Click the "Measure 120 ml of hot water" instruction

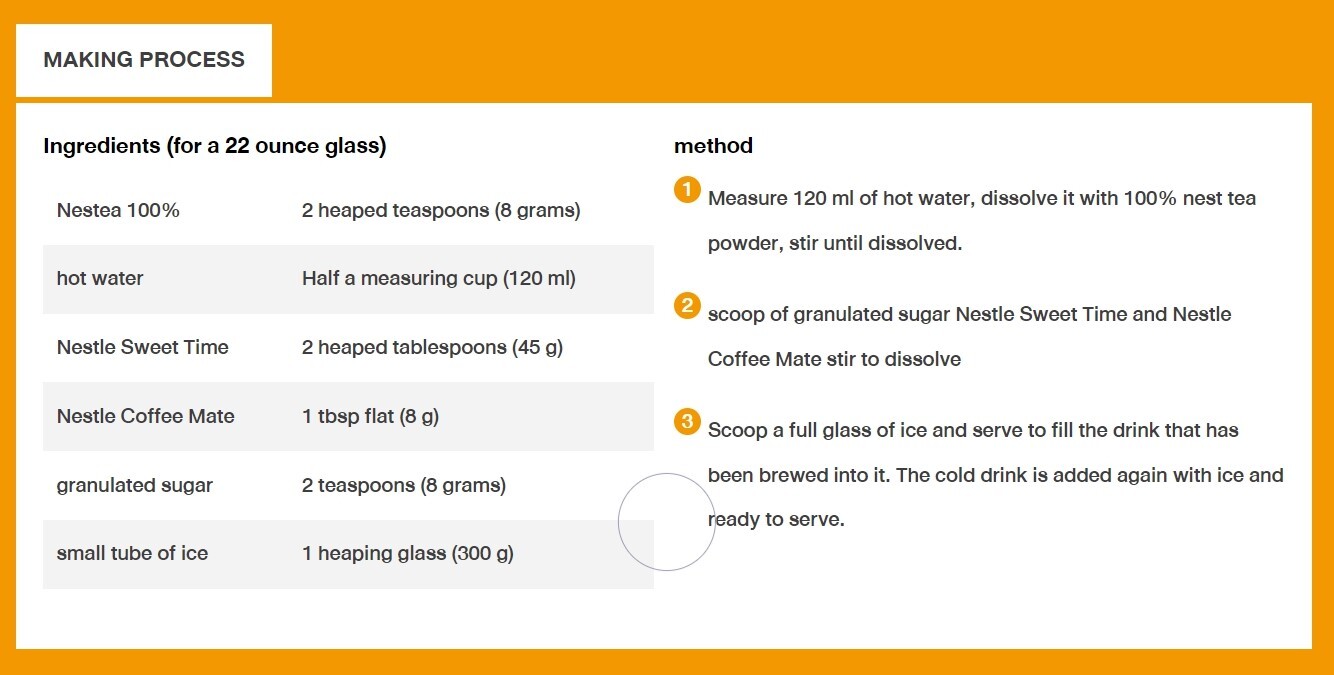pyautogui.click(x=982, y=221)
